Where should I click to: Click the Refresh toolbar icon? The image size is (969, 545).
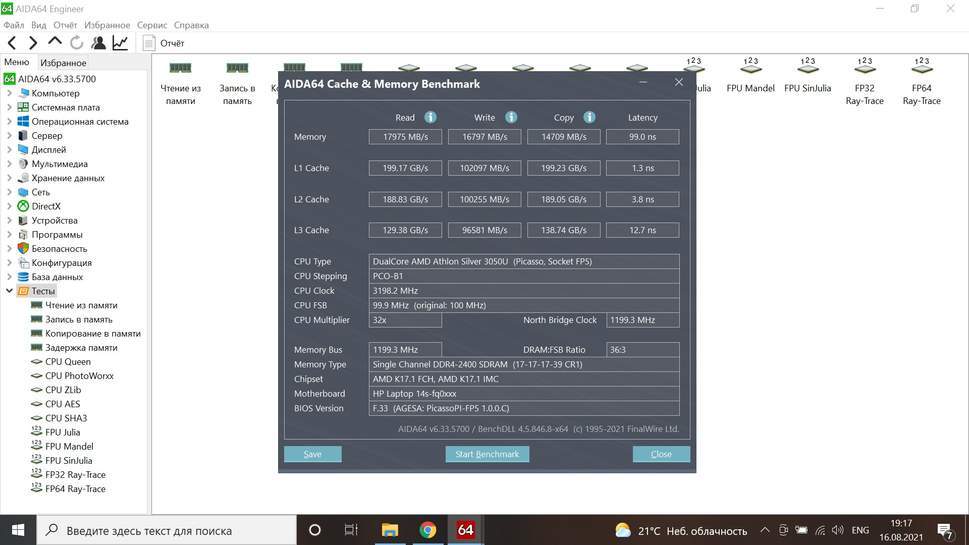pos(76,43)
